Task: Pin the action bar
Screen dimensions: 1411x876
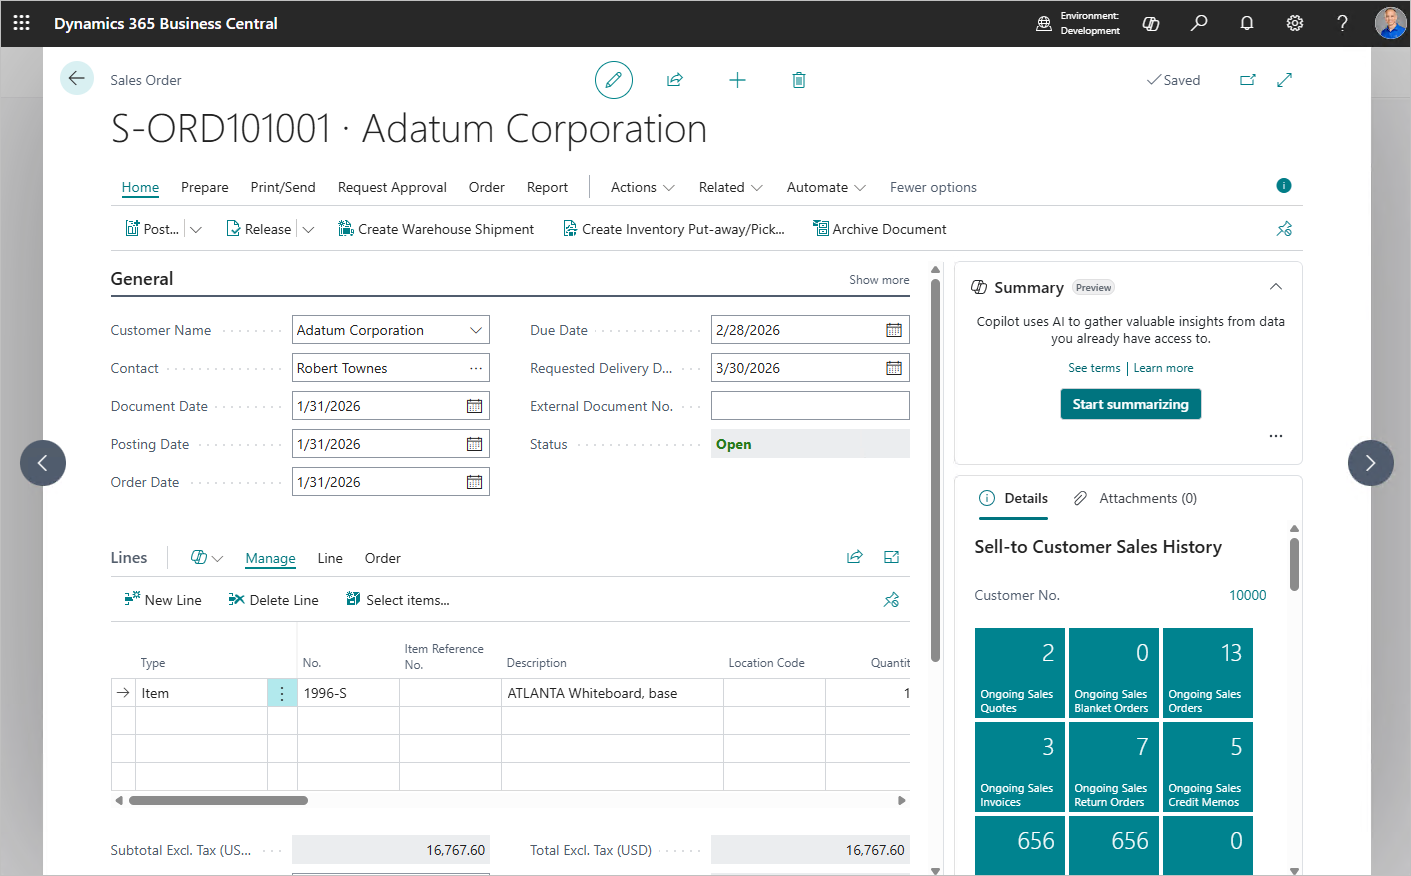Action: [1285, 229]
